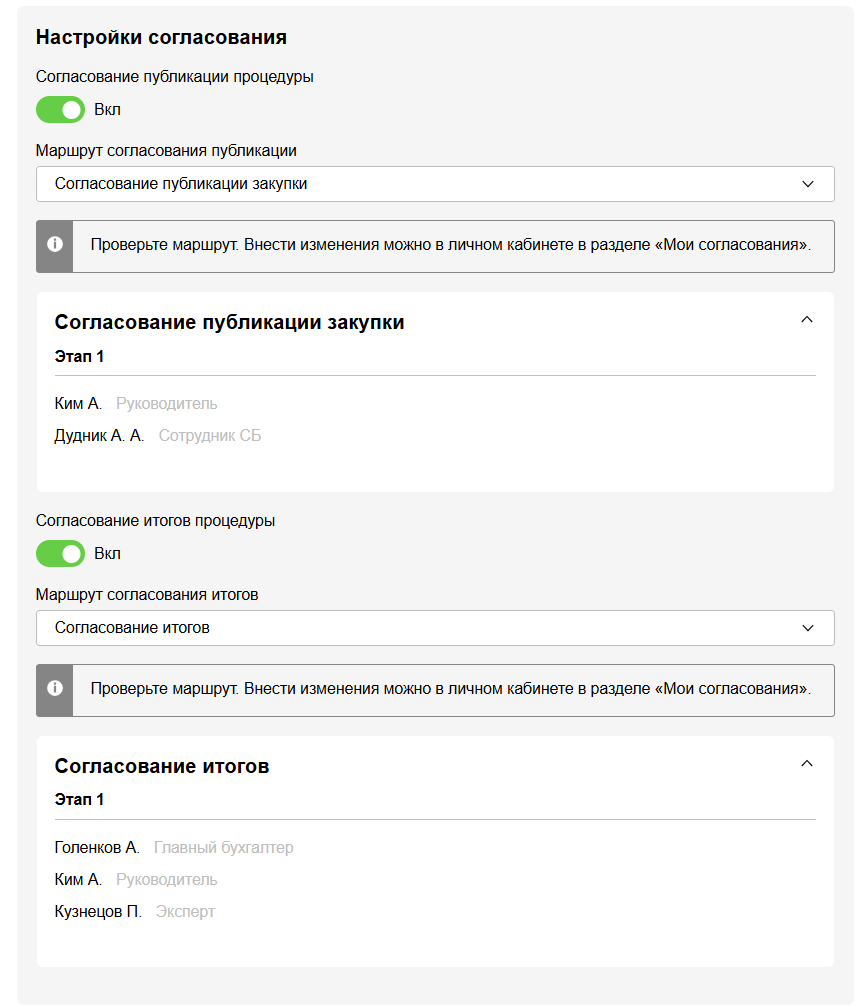865x1007 pixels.
Task: Open the results approval route dropdown
Action: (435, 628)
